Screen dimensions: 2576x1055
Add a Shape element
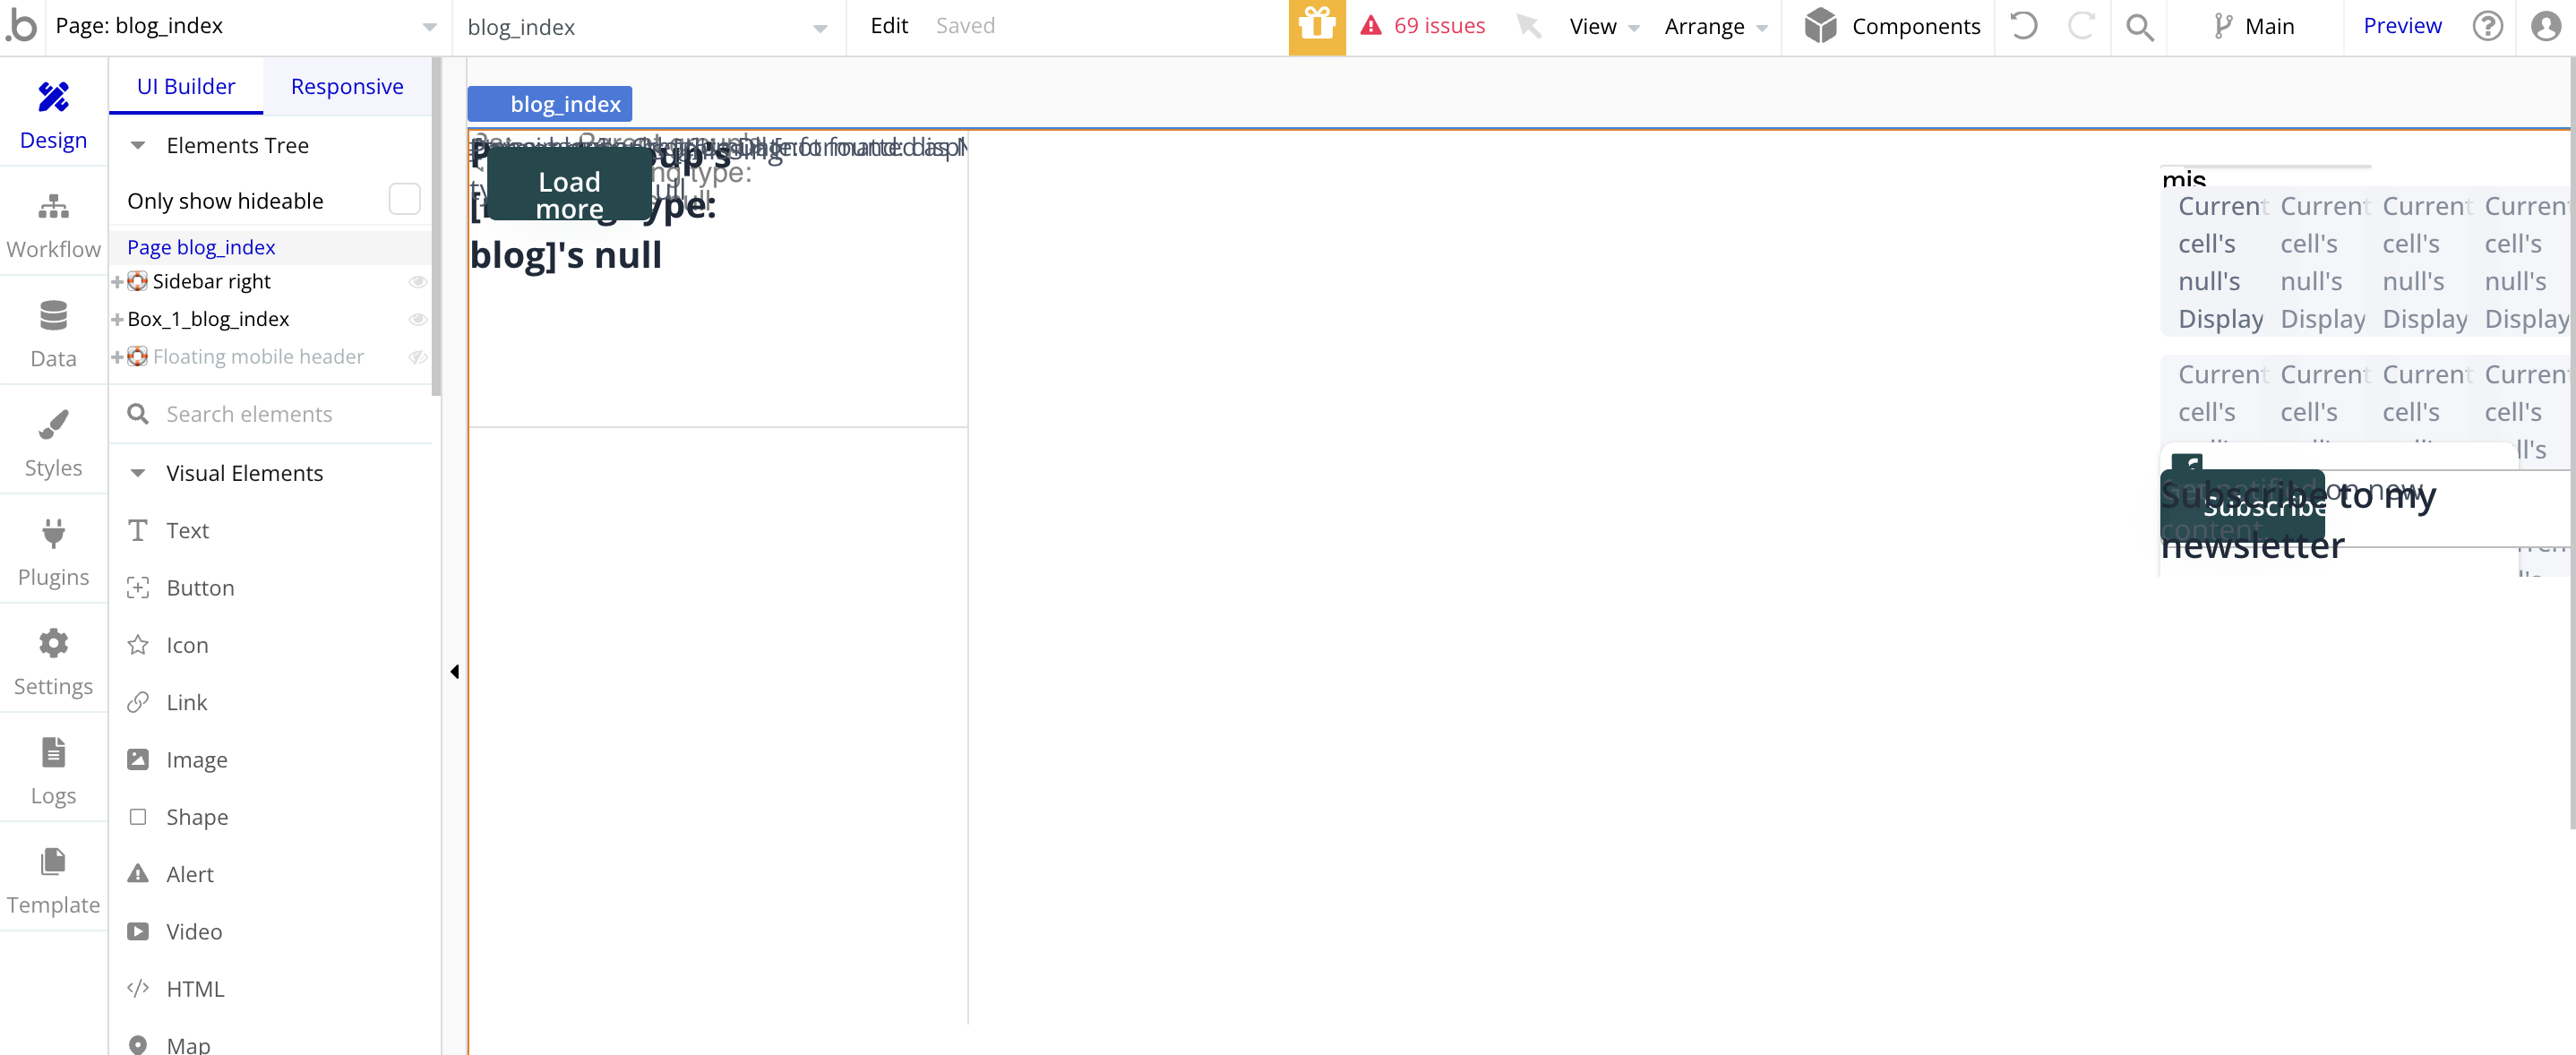(196, 817)
